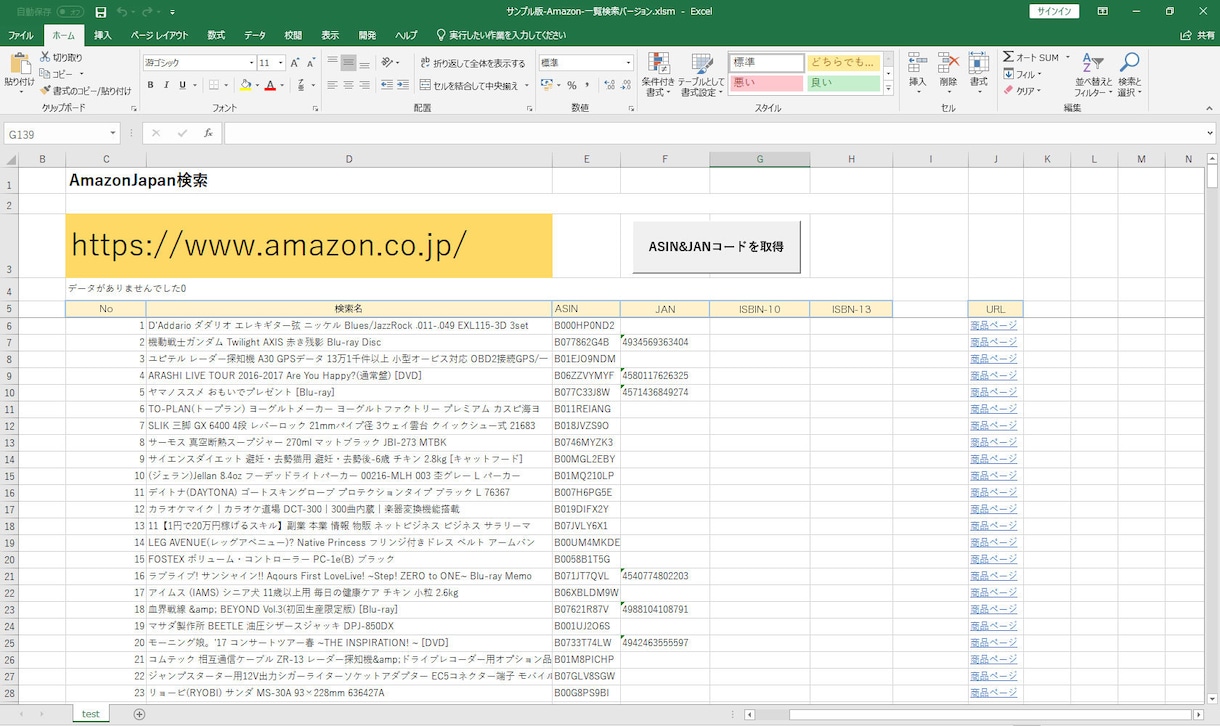Switch to the Formulas (数式) tab
This screenshot has width=1220, height=726.
pos(216,35)
